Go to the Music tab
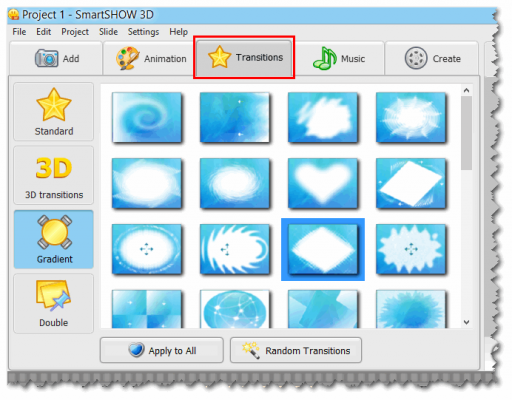 pos(339,59)
